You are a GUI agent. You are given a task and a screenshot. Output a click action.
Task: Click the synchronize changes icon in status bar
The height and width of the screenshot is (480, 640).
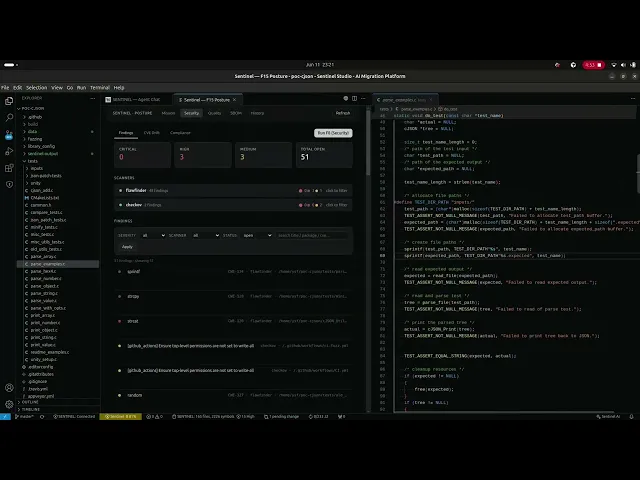point(42,416)
